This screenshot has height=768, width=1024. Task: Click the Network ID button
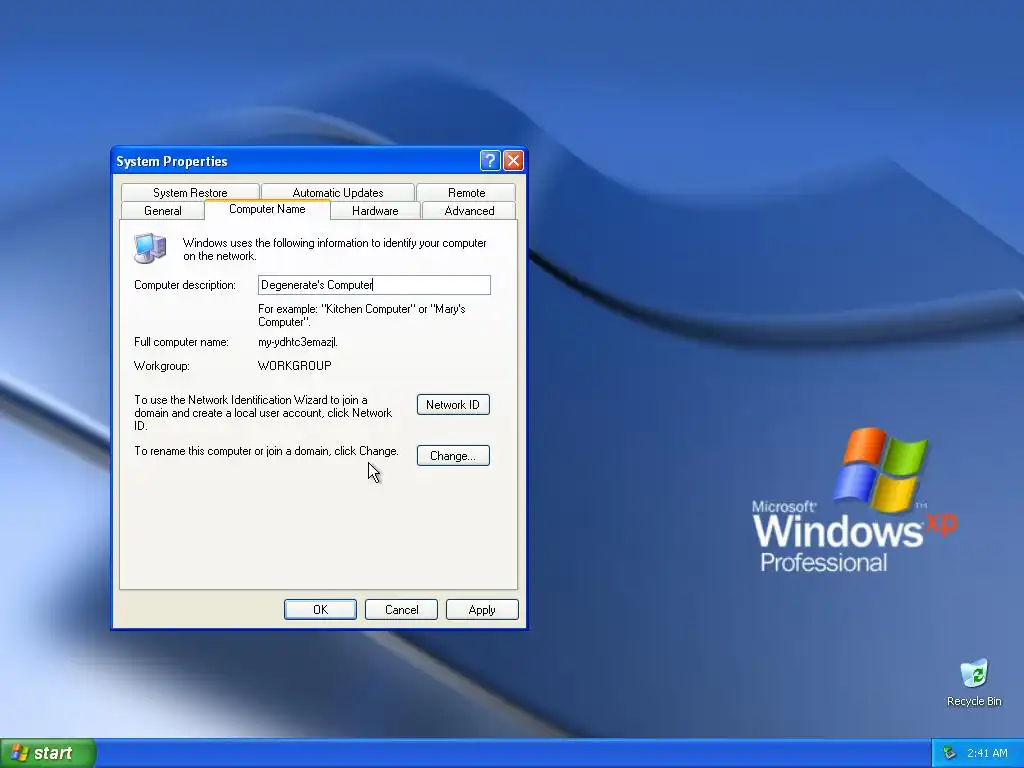453,405
